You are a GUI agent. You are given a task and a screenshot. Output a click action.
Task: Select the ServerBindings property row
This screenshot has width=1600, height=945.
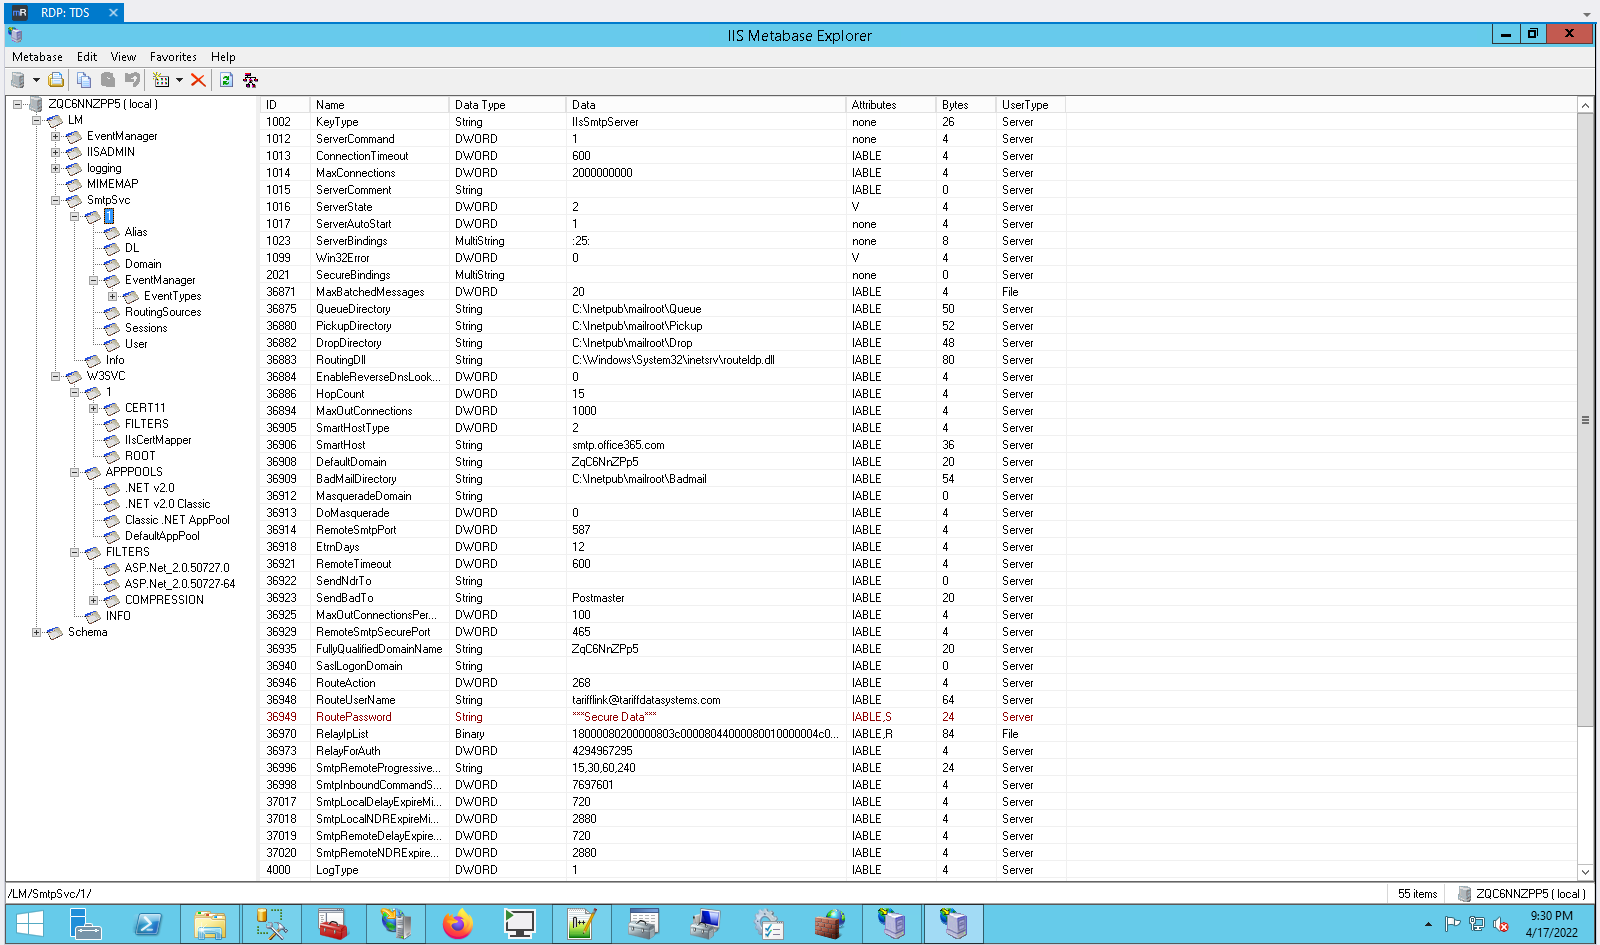coord(663,241)
